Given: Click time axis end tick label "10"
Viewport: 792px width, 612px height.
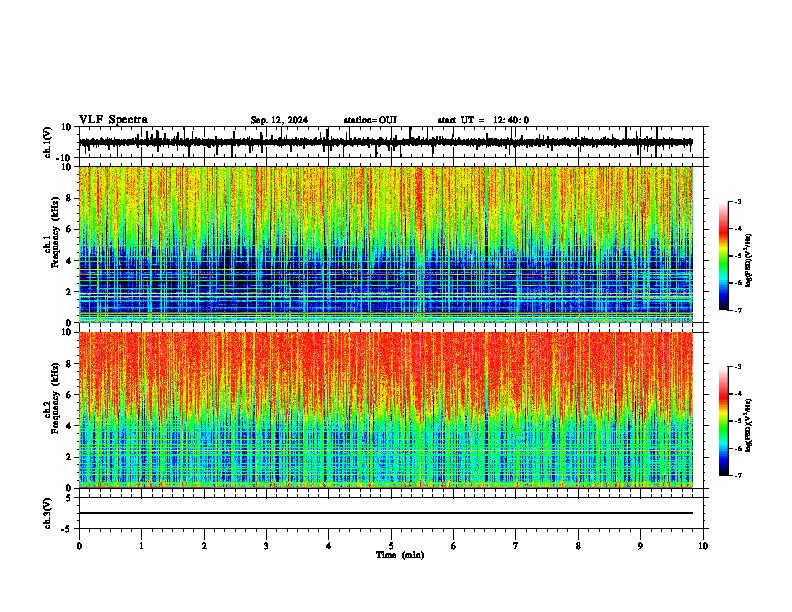Looking at the screenshot, I should pos(703,546).
